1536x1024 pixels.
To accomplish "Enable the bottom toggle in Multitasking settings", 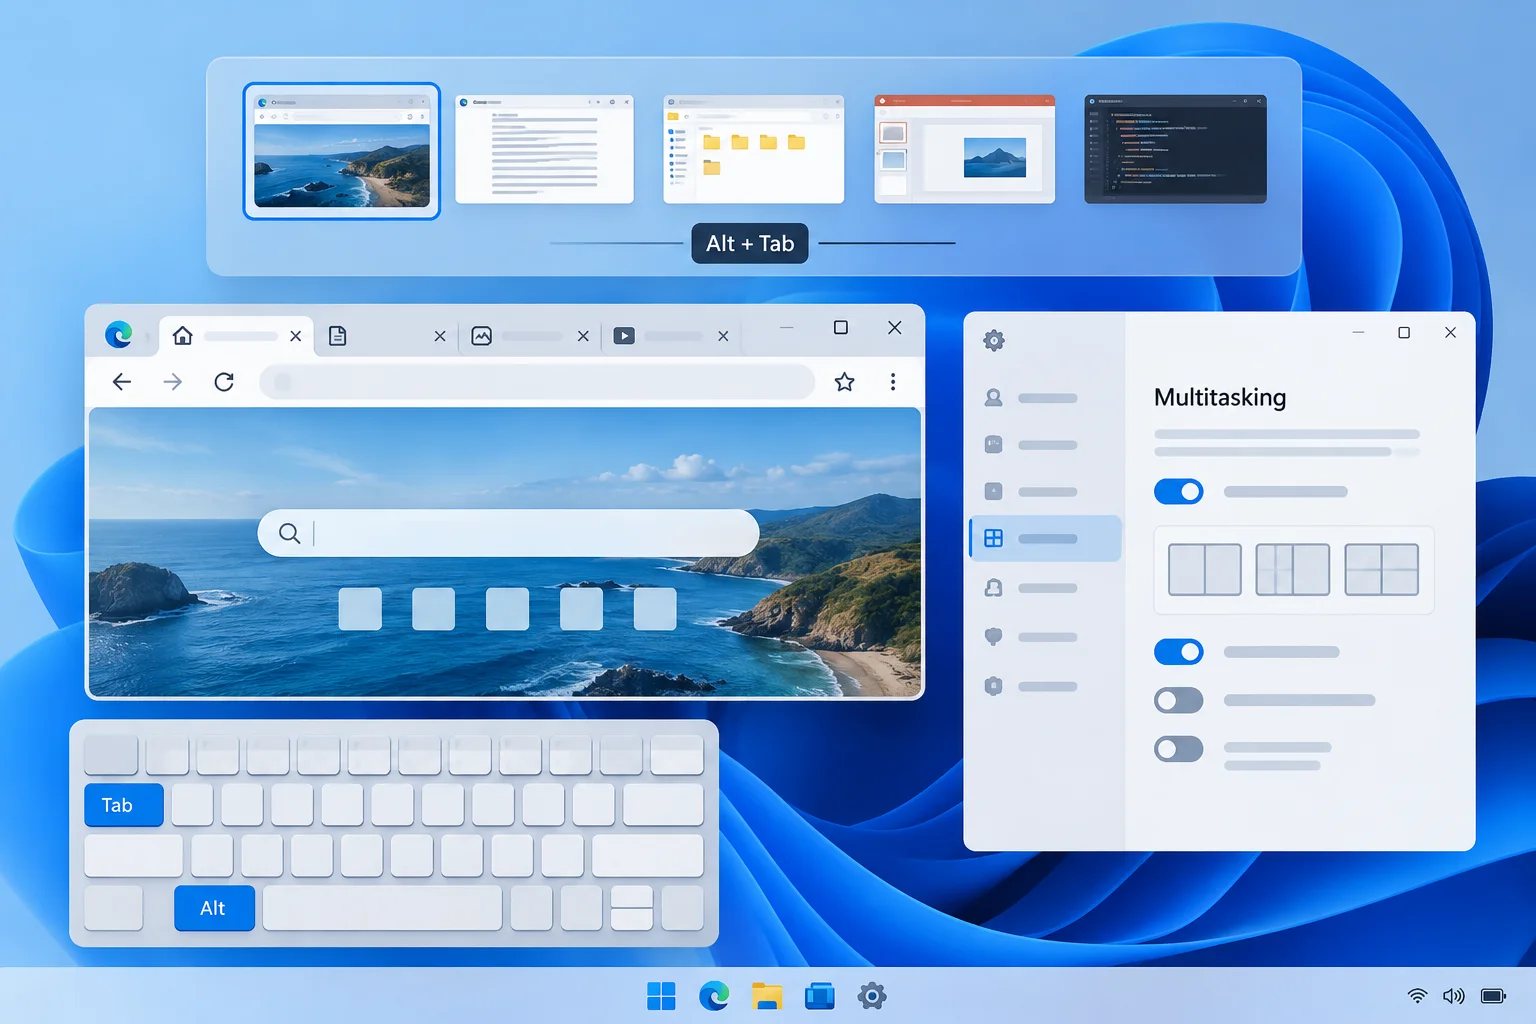I will click(x=1179, y=749).
